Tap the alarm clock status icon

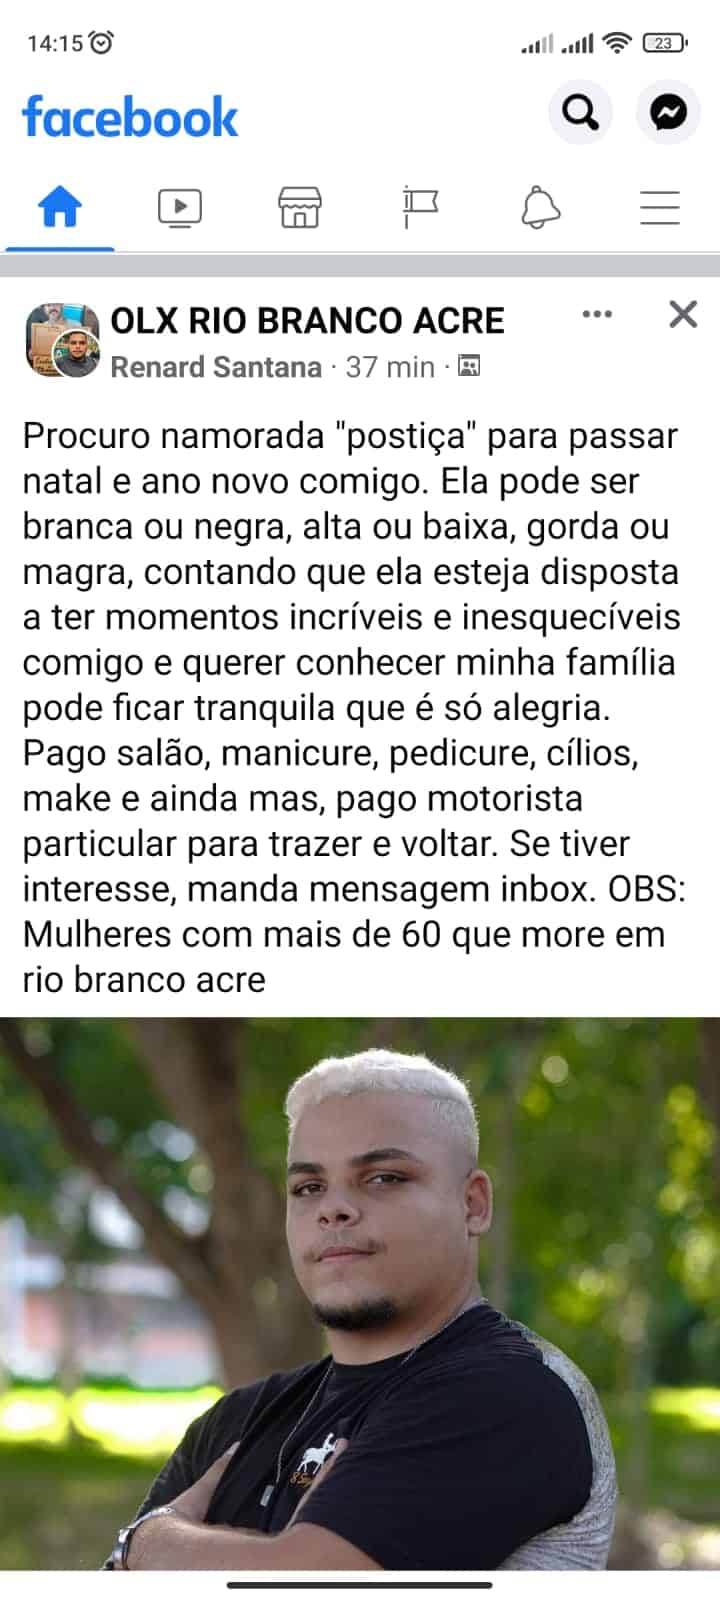(101, 42)
